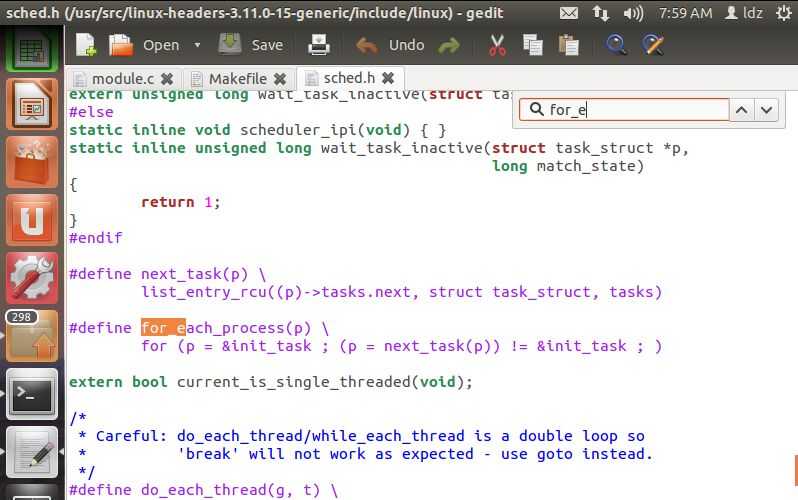Click the Undo text label
Screen dimensions: 798x500
tap(406, 45)
